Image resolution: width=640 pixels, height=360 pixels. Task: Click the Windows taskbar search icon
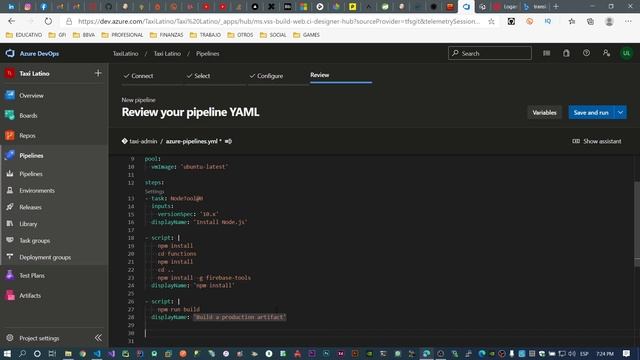[22, 353]
